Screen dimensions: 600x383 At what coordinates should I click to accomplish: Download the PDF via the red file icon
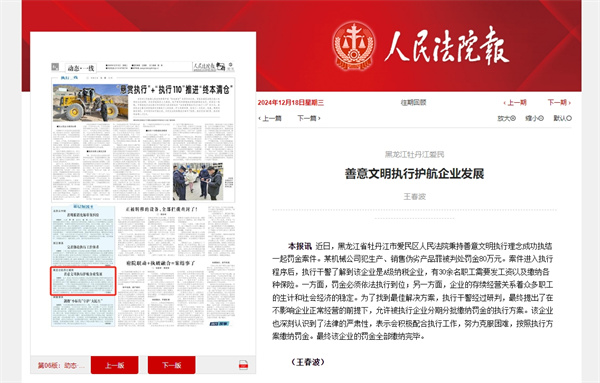243,365
